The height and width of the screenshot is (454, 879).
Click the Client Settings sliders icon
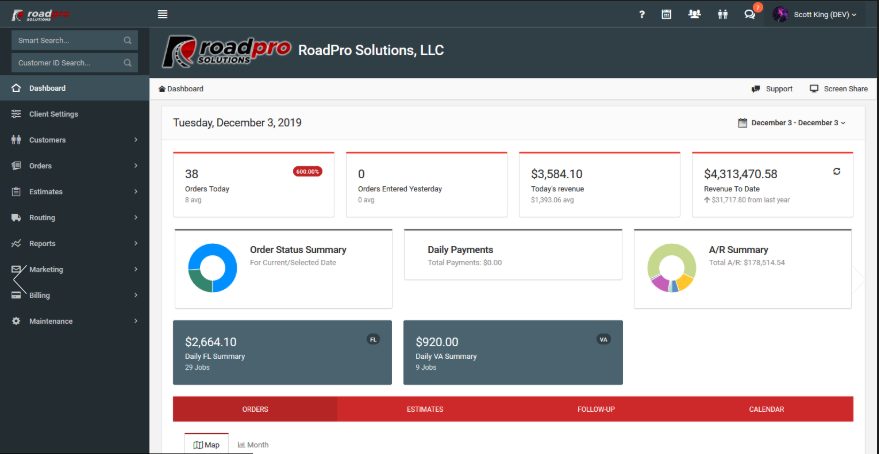coord(16,114)
